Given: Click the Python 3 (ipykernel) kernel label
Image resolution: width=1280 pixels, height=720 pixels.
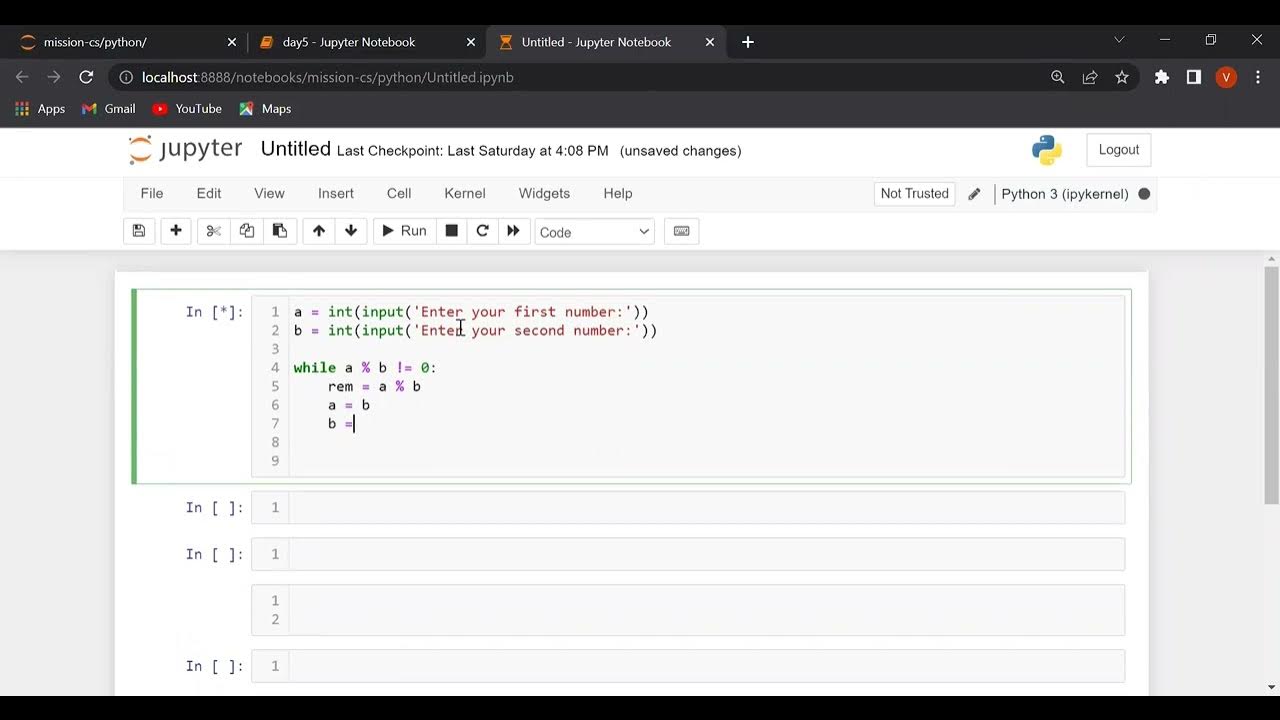Looking at the screenshot, I should (1065, 194).
